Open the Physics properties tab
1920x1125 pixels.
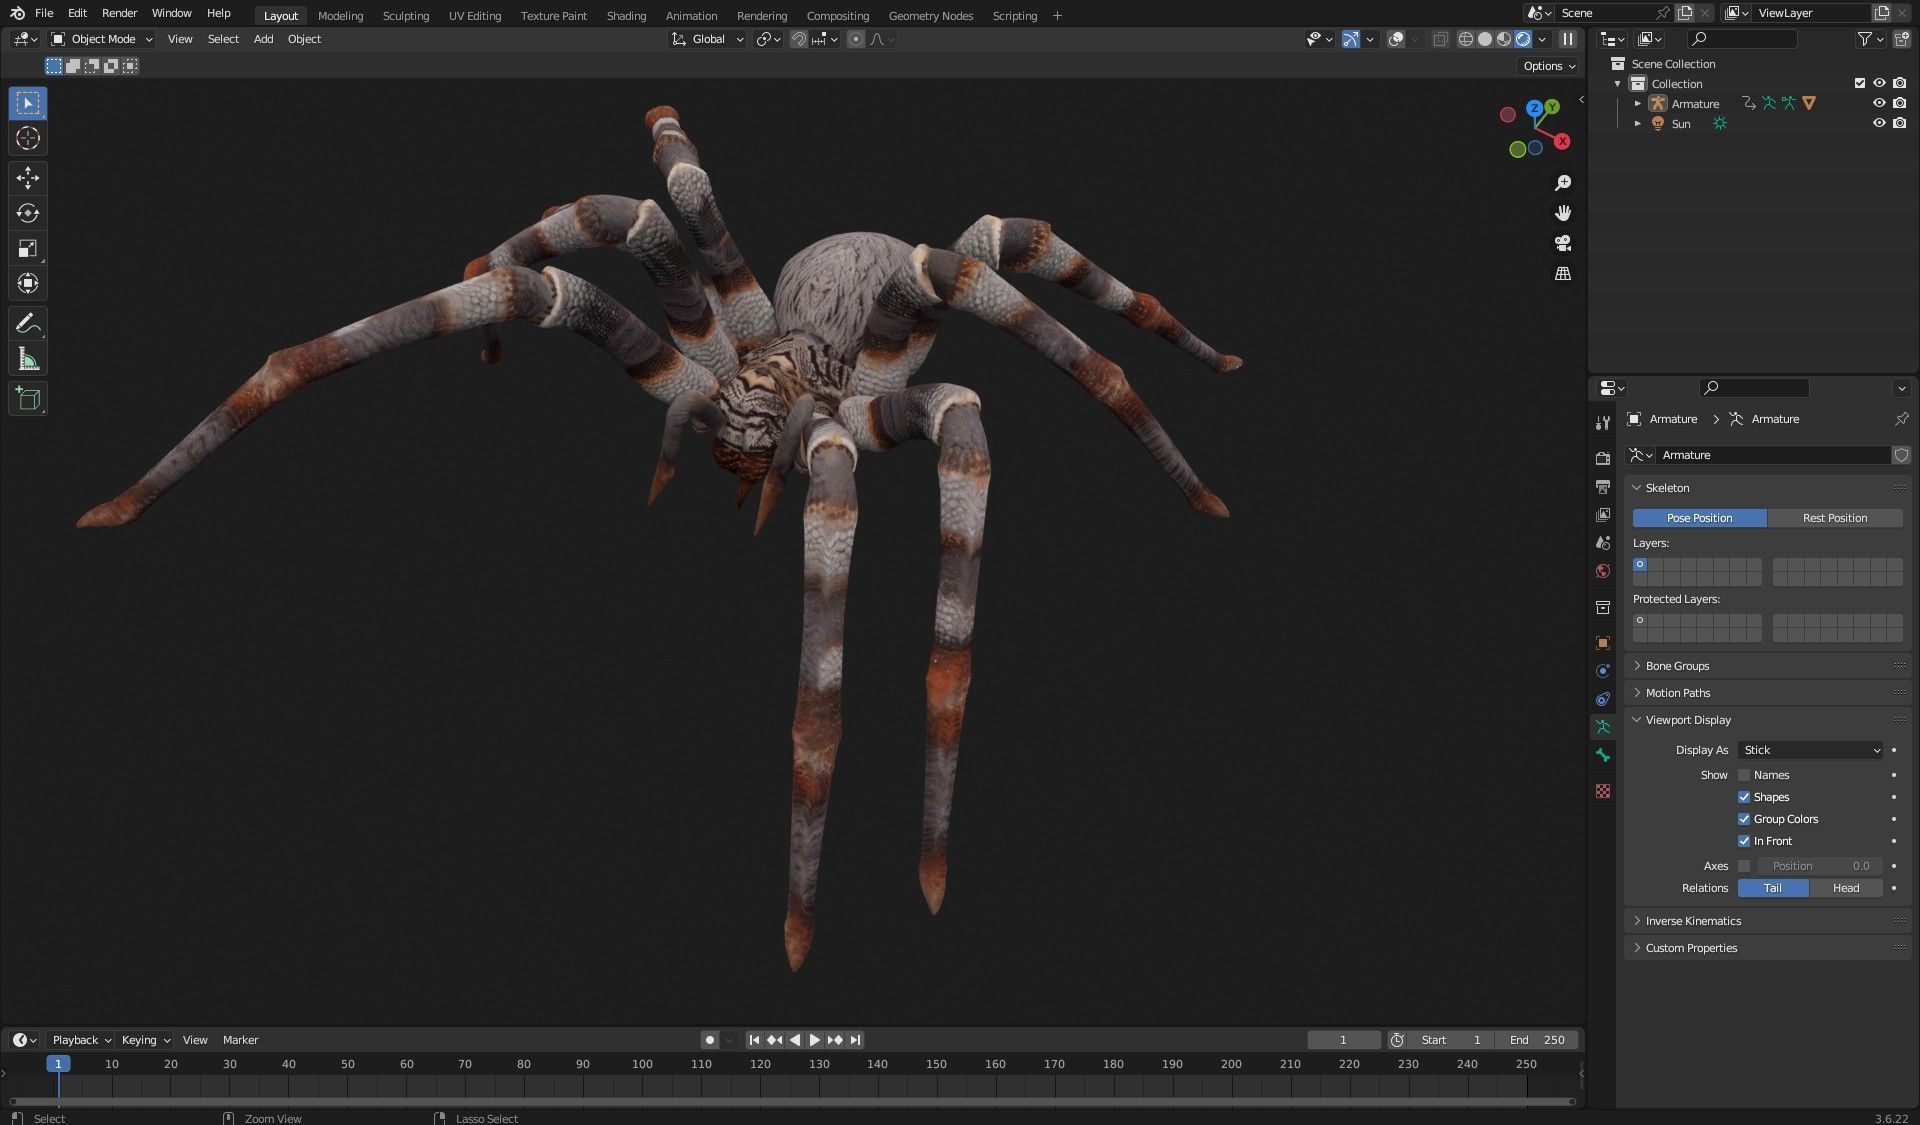pyautogui.click(x=1603, y=671)
